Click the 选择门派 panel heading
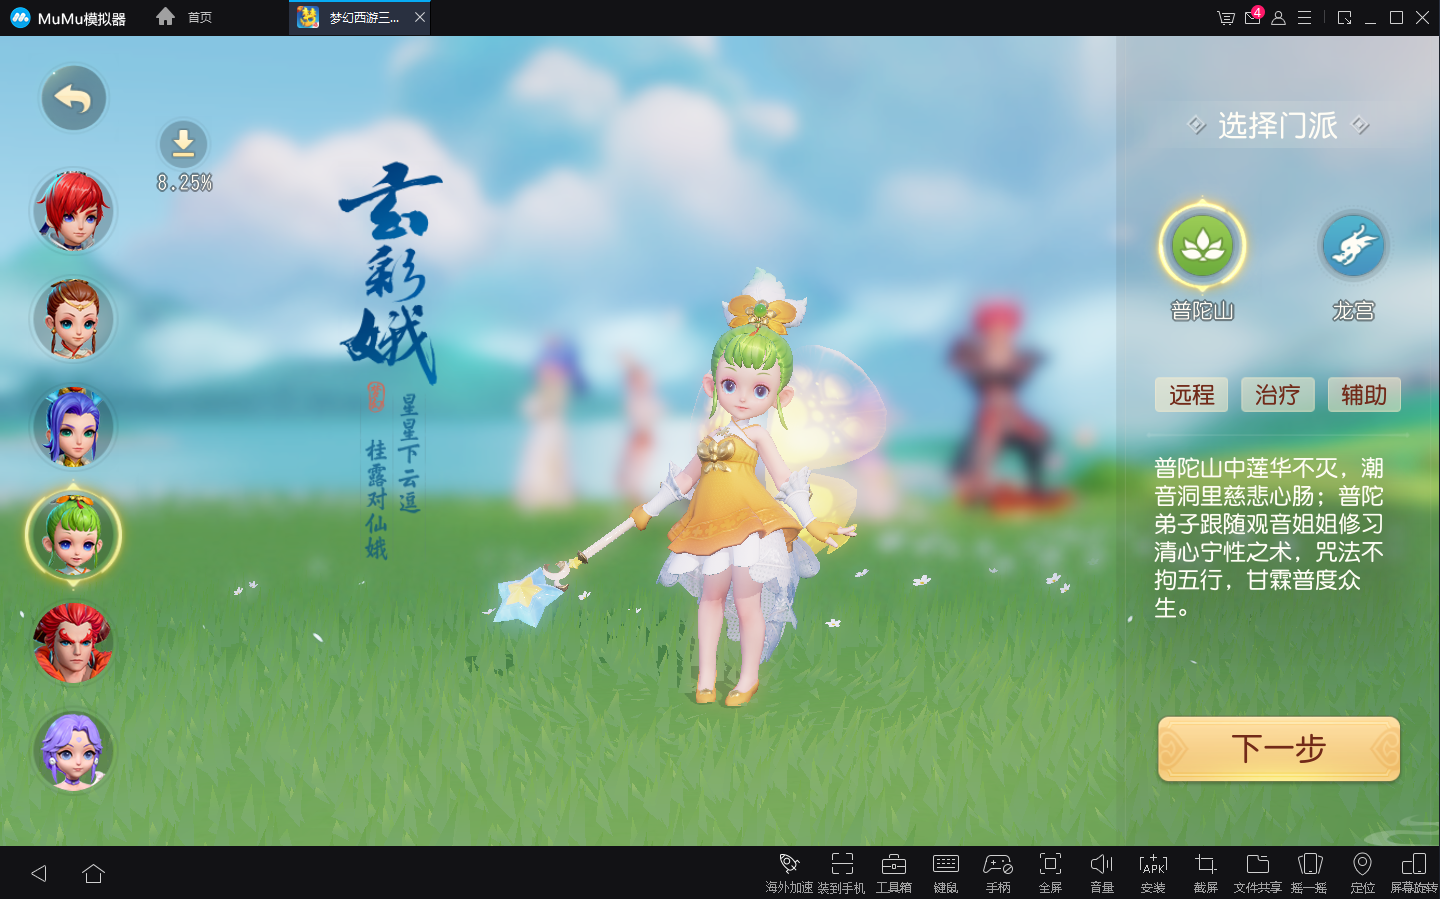Screen dimensions: 1440x899 (x=1278, y=125)
